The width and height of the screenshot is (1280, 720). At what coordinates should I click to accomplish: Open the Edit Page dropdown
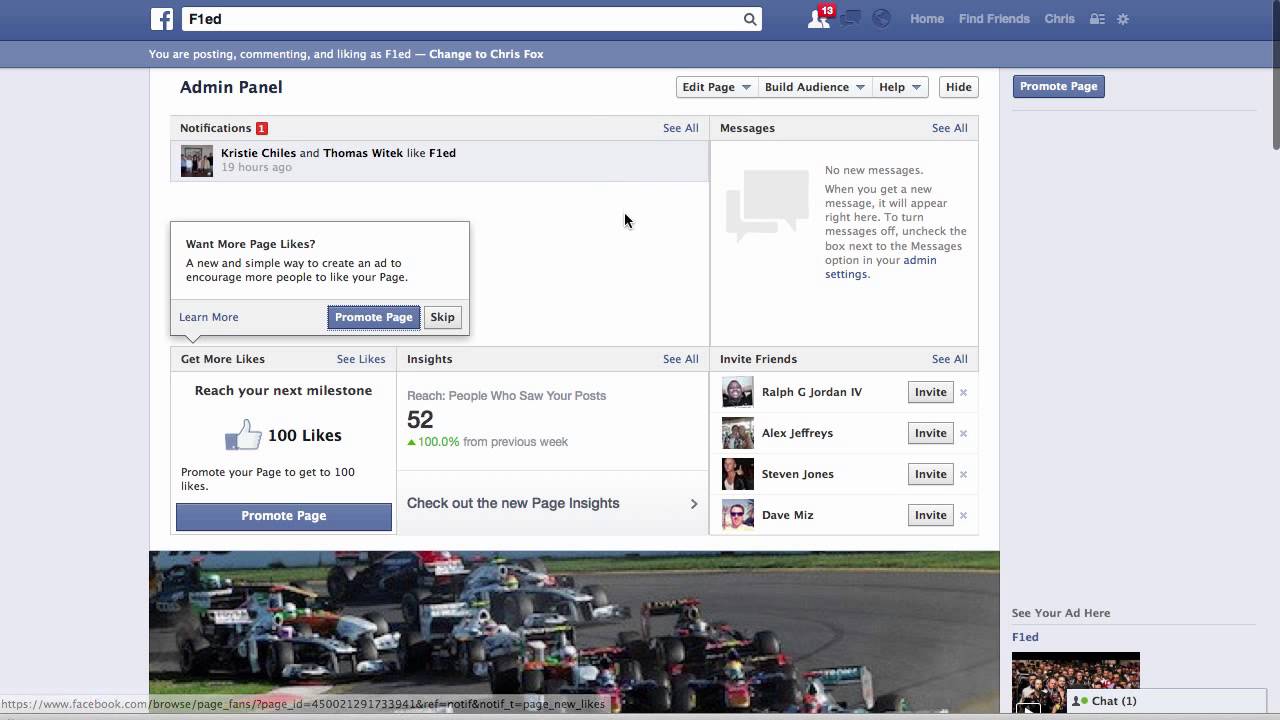(x=717, y=87)
